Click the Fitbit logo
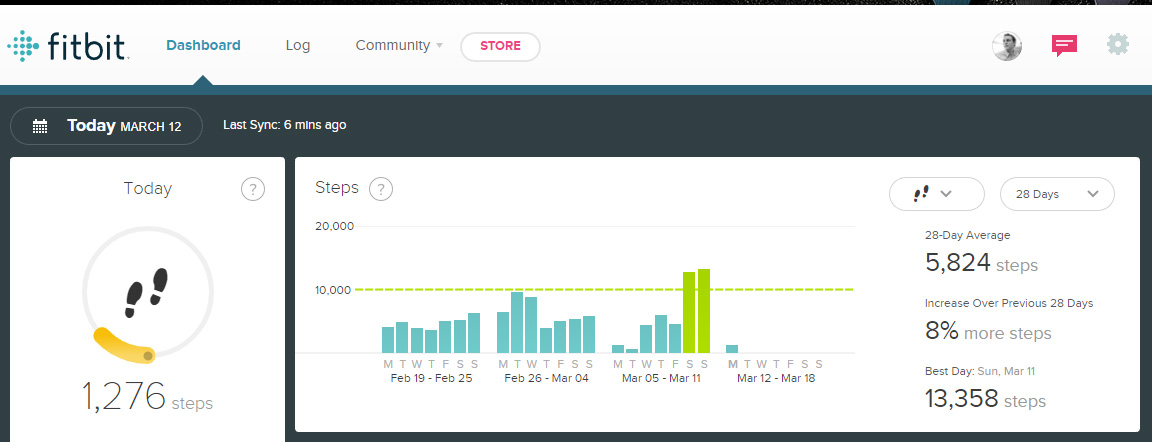Image resolution: width=1152 pixels, height=442 pixels. [69, 46]
